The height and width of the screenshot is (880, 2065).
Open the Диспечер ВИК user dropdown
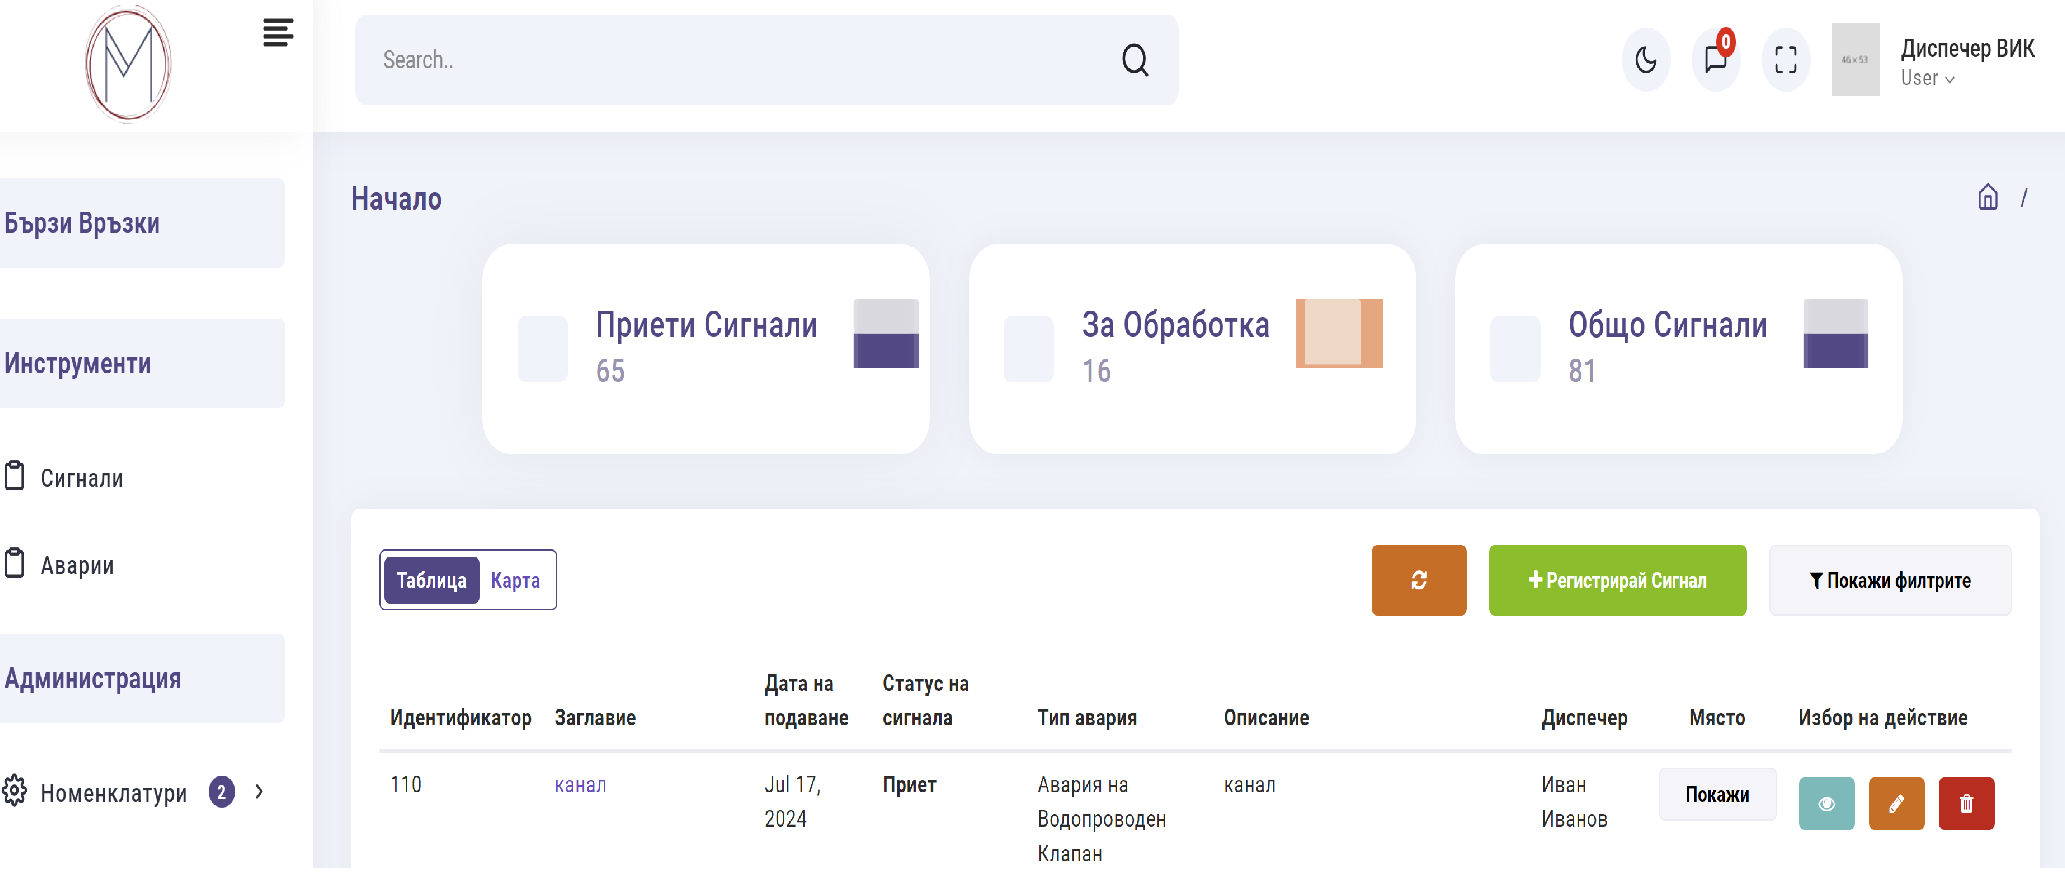coord(1965,62)
